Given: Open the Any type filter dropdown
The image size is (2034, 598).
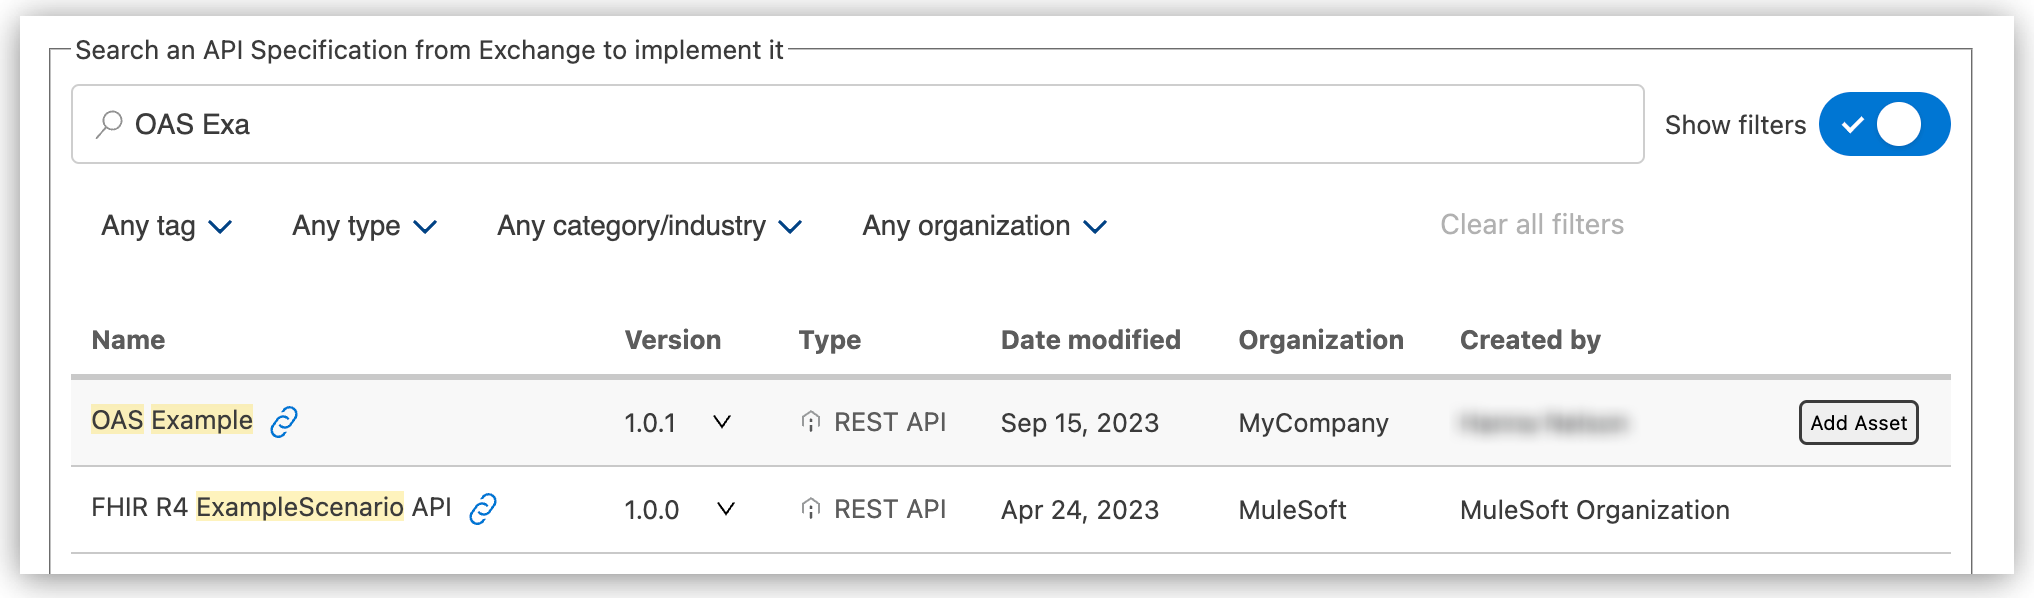Looking at the screenshot, I should pyautogui.click(x=364, y=226).
